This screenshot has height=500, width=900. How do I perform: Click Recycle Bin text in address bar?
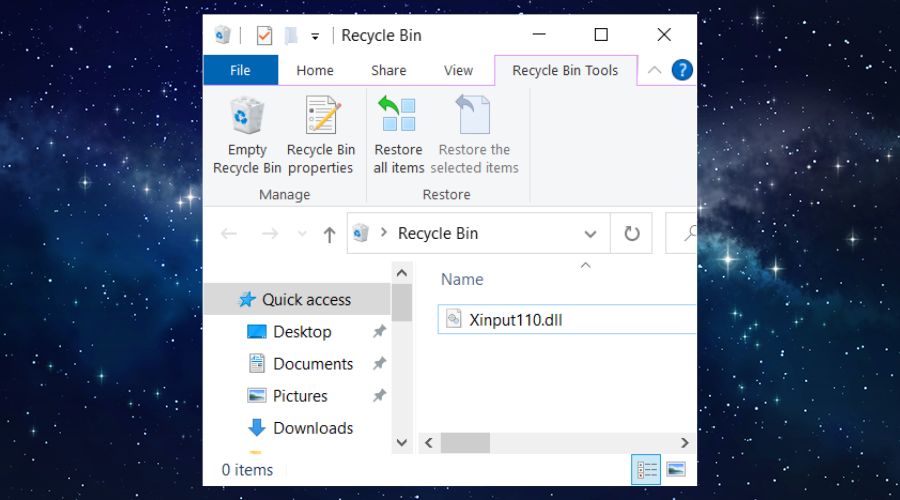click(x=438, y=233)
